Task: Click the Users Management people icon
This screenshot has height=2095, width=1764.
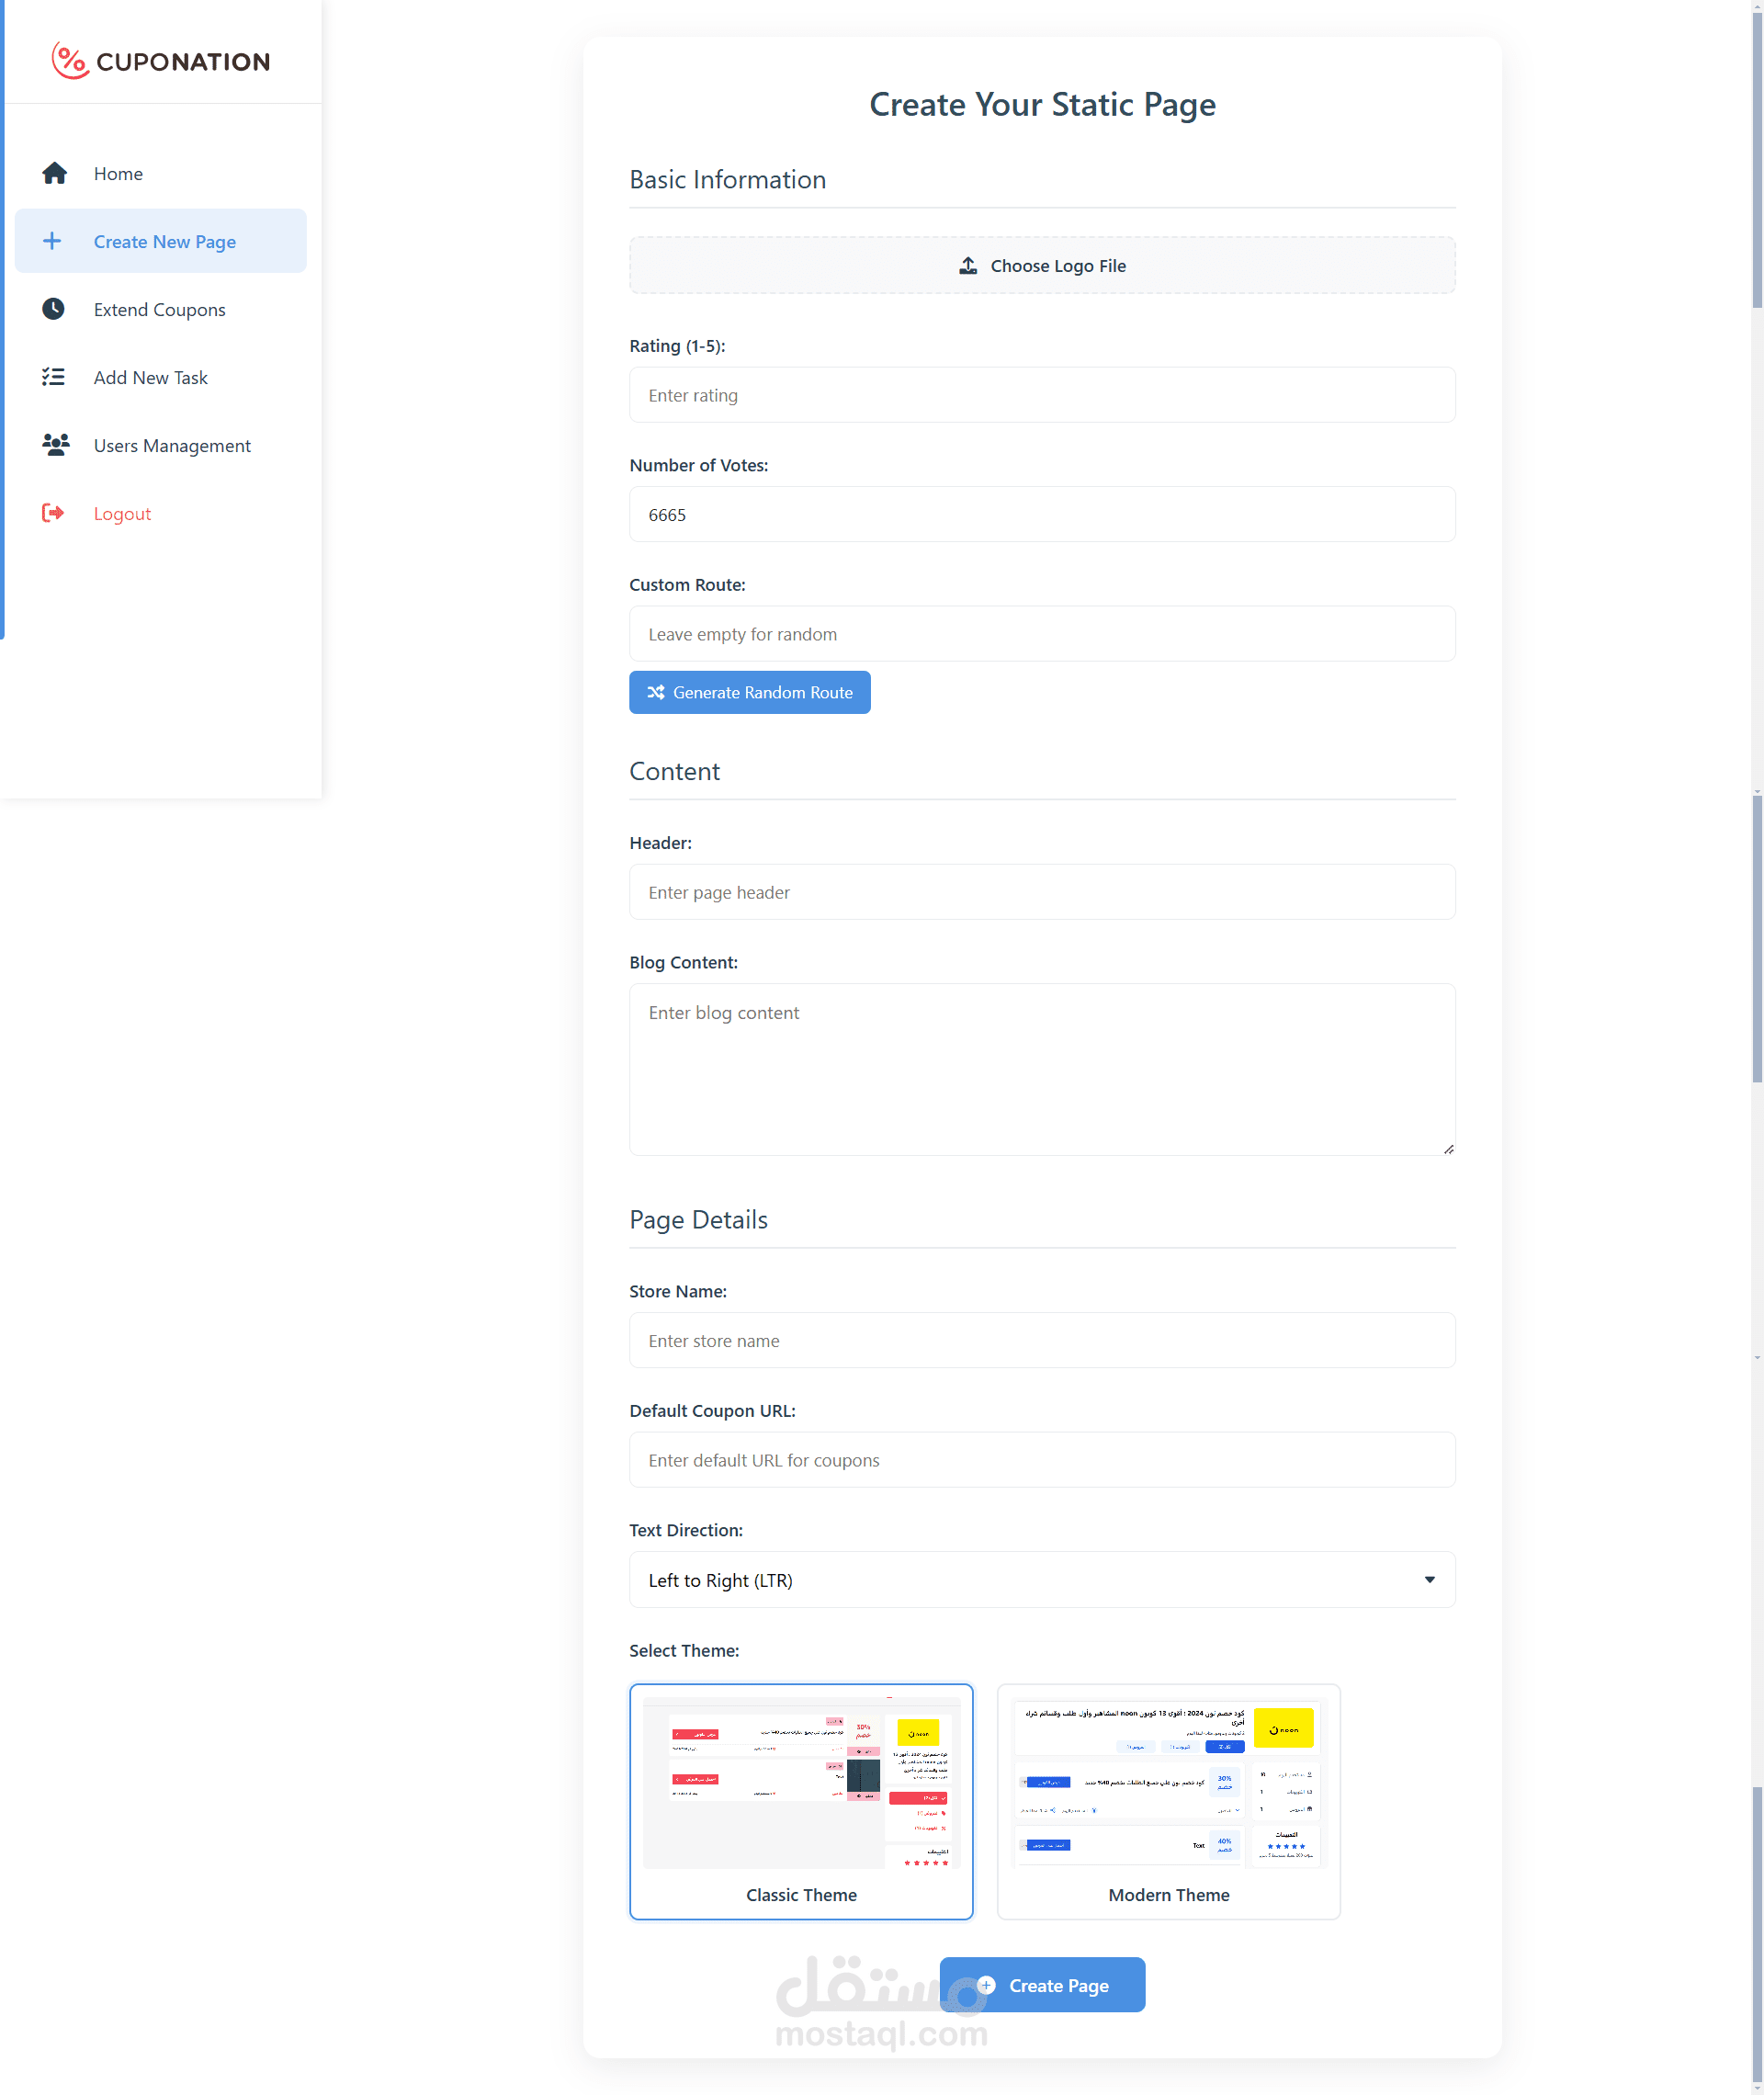Action: coord(55,445)
